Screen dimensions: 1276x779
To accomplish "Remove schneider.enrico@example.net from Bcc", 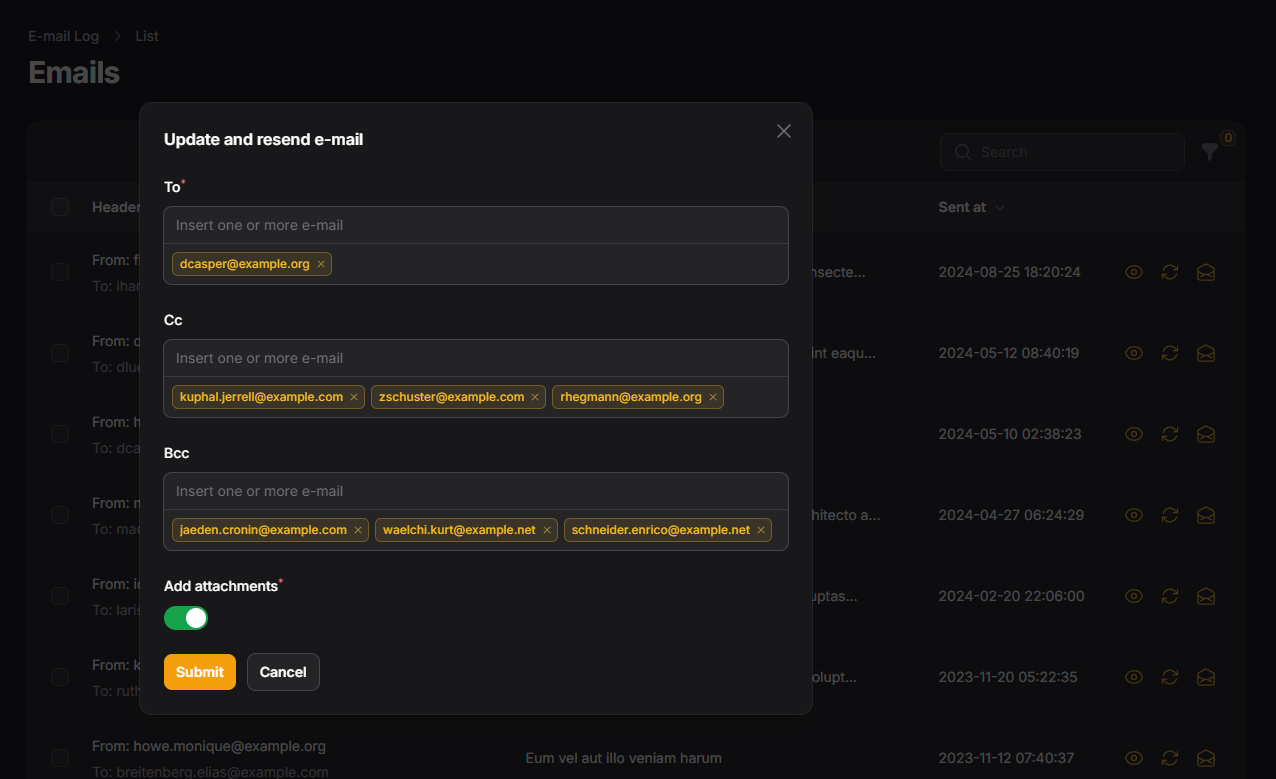I will (761, 530).
